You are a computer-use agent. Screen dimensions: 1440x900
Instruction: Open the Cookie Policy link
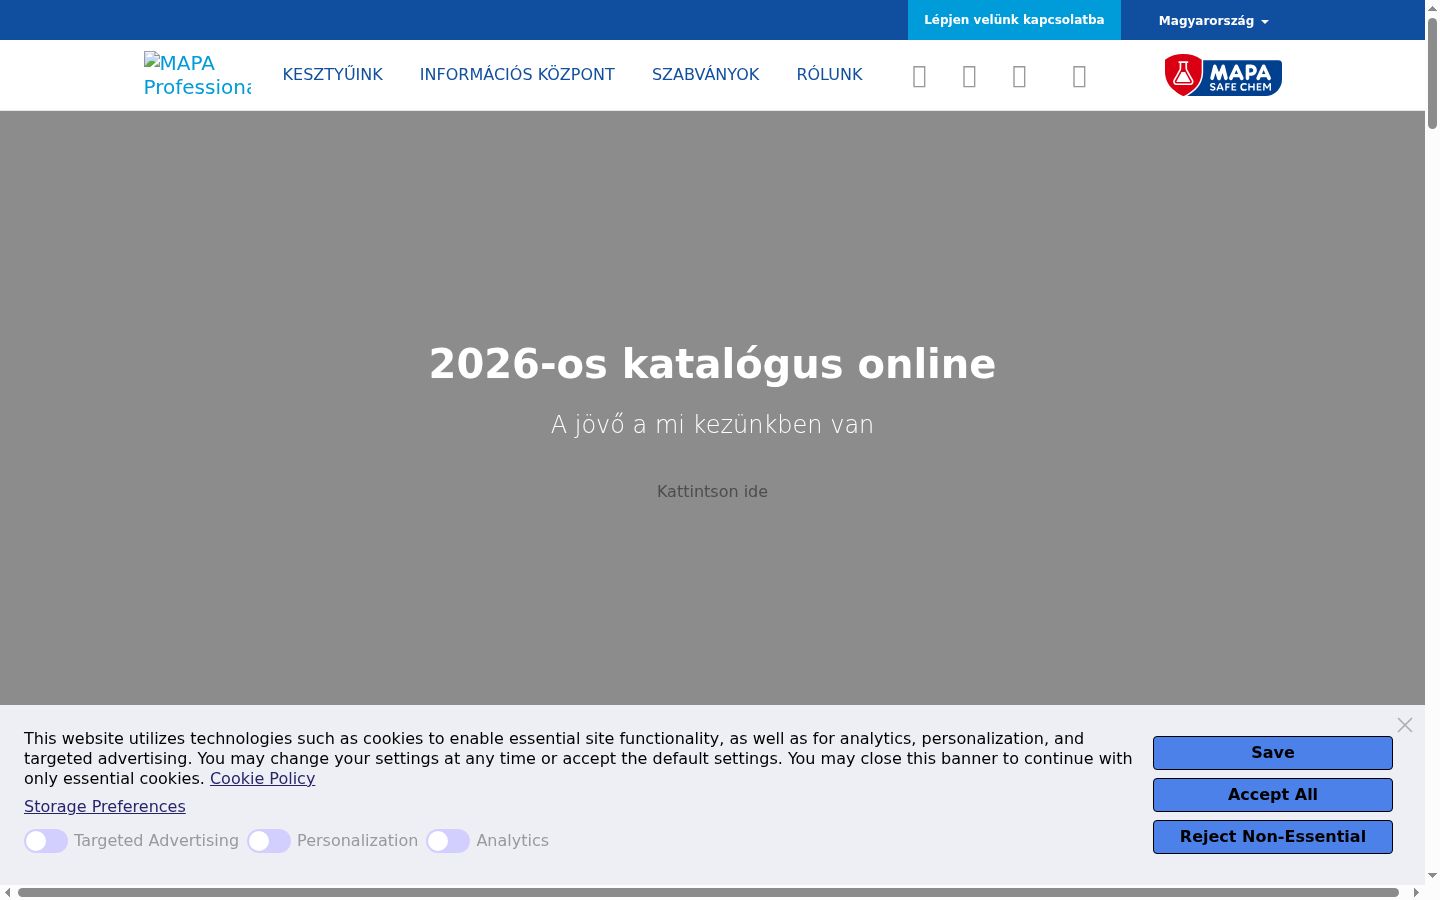click(262, 779)
